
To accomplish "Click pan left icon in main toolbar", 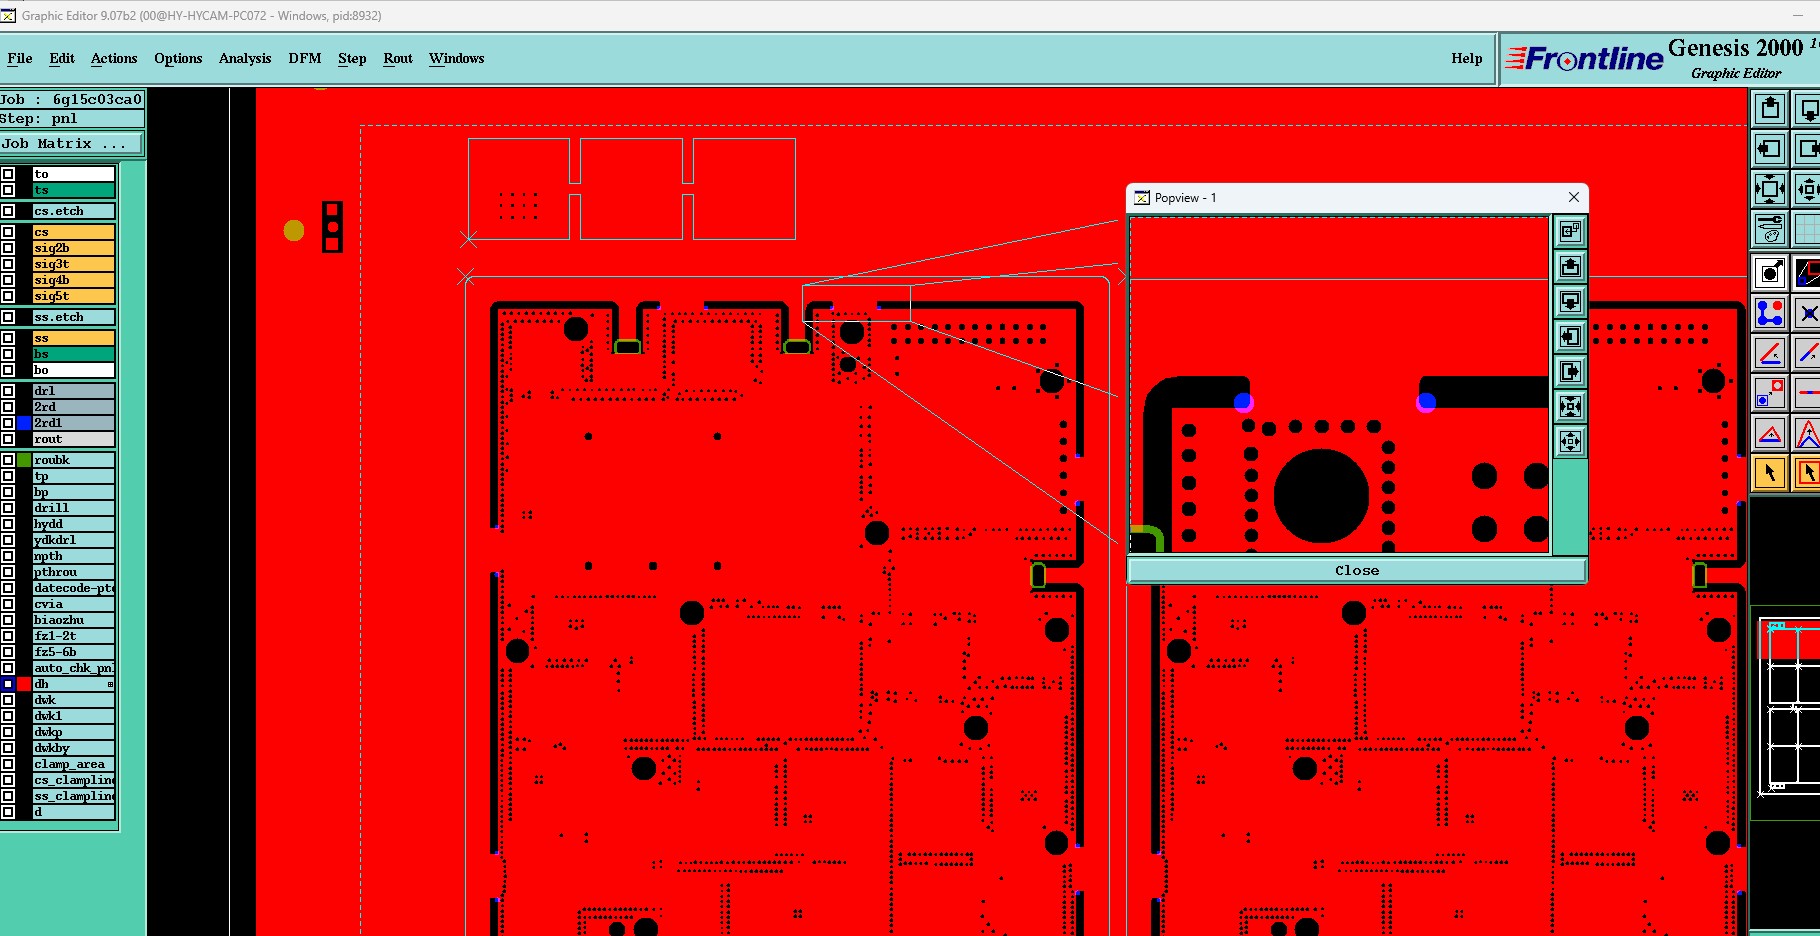I will coord(1769,149).
